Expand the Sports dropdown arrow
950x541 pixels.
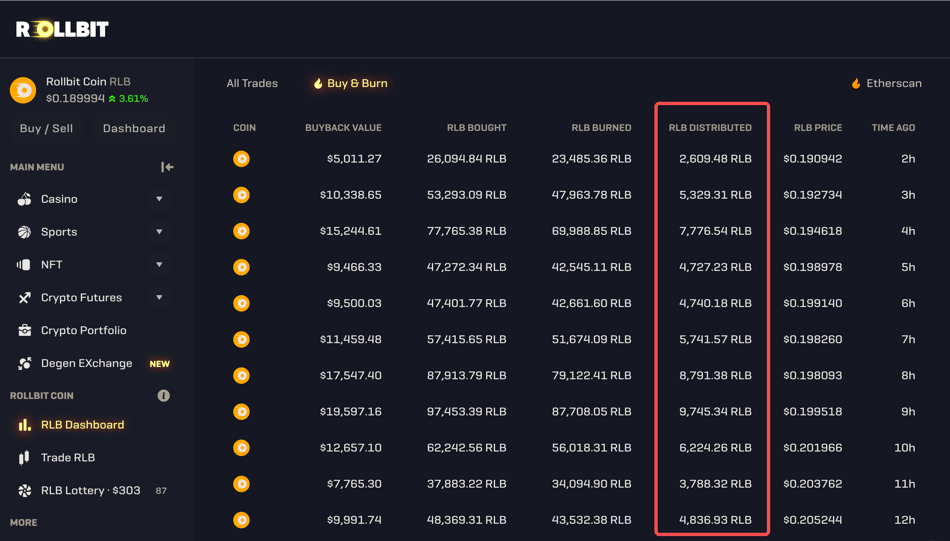click(159, 232)
